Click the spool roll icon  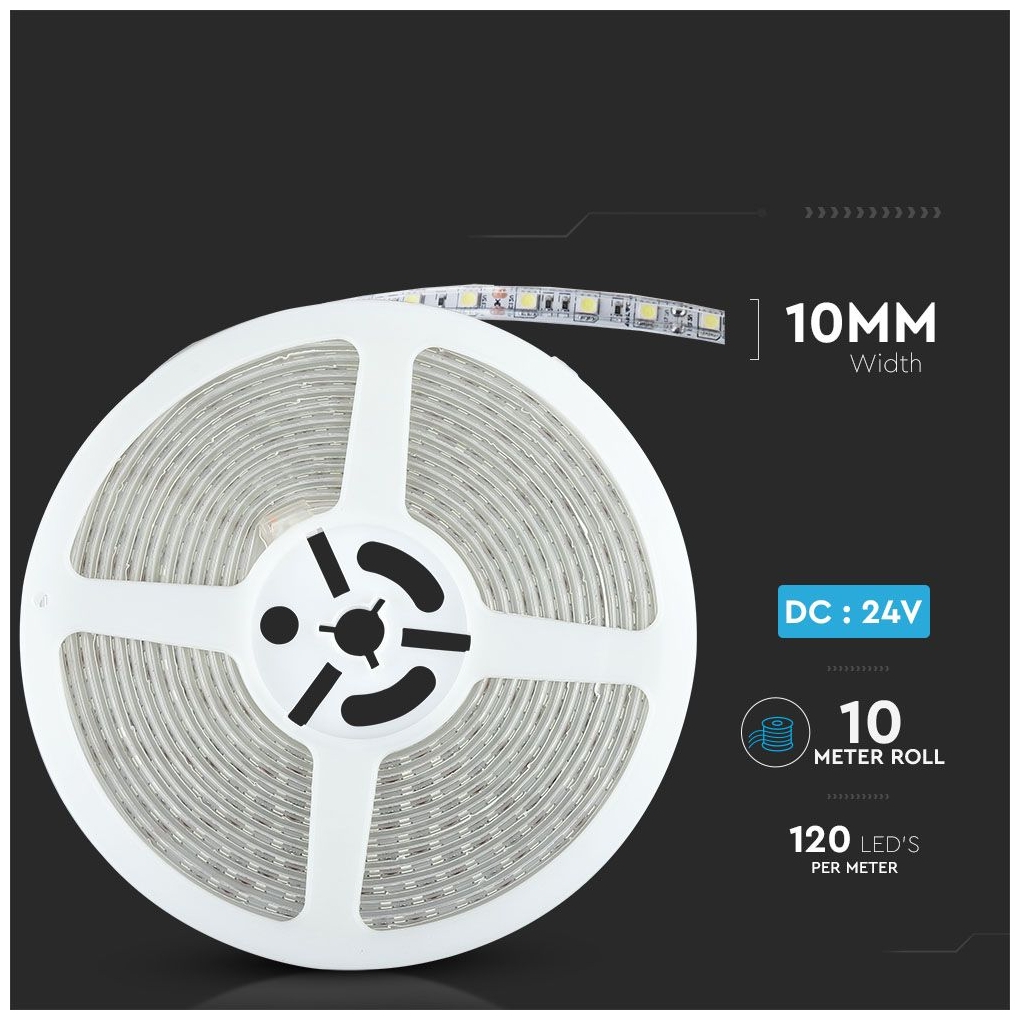click(x=776, y=731)
